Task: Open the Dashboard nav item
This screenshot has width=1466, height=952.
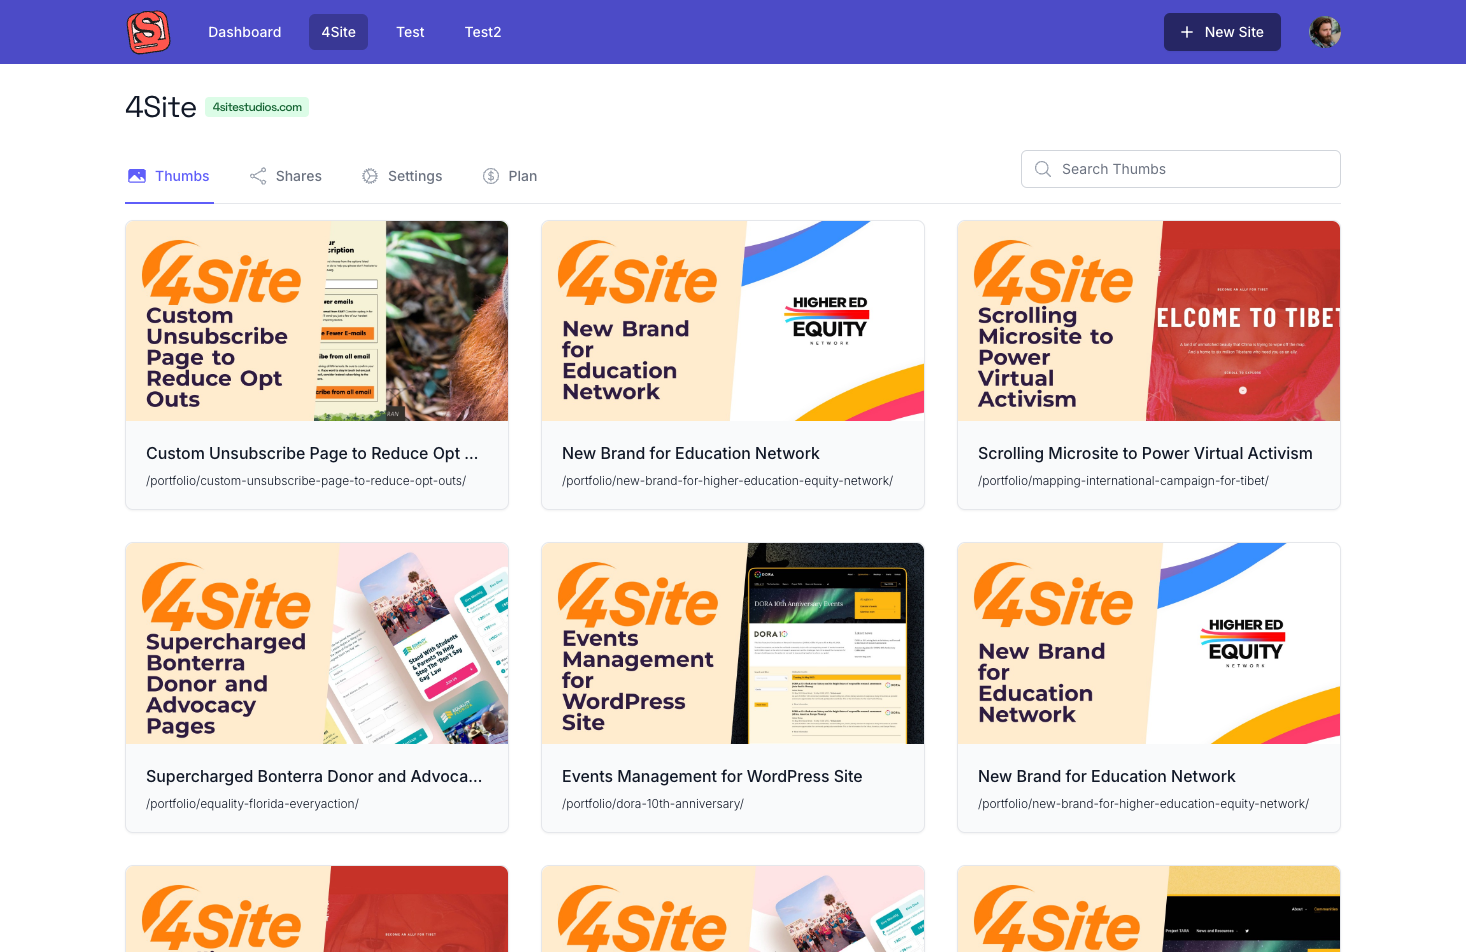Action: click(245, 32)
